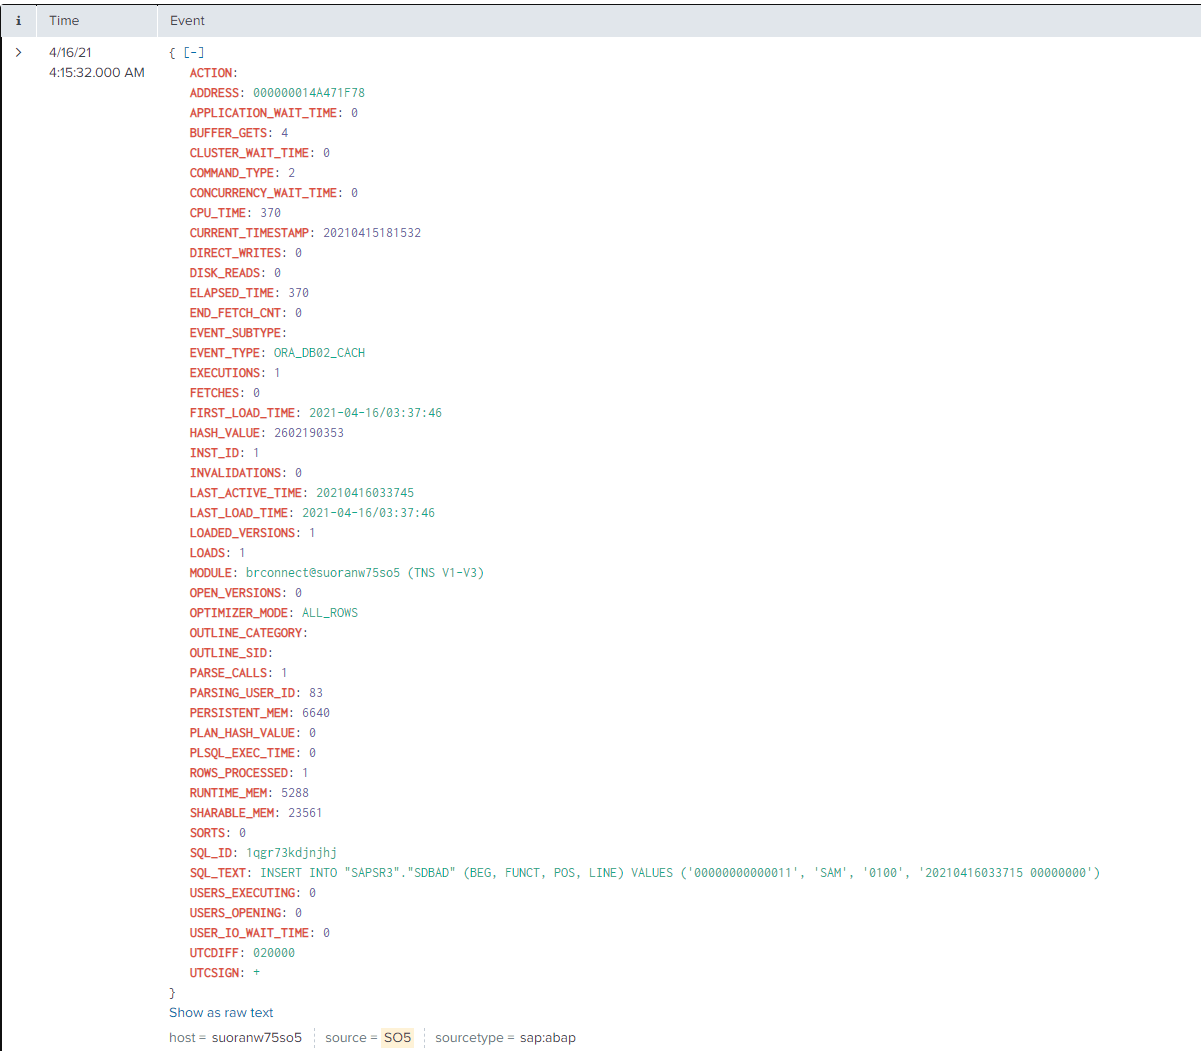
Task: Click the event timestamp 4:15:32.000 AM
Action: point(97,72)
